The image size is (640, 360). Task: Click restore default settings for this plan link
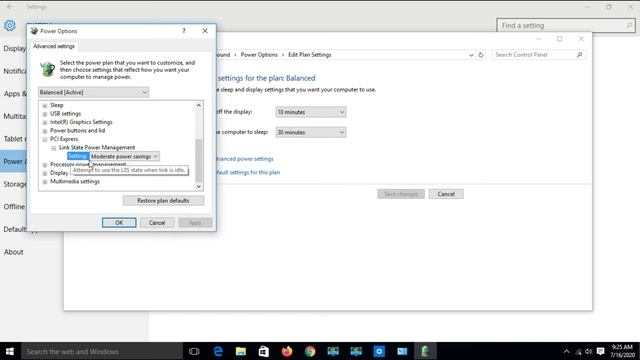pyautogui.click(x=248, y=172)
